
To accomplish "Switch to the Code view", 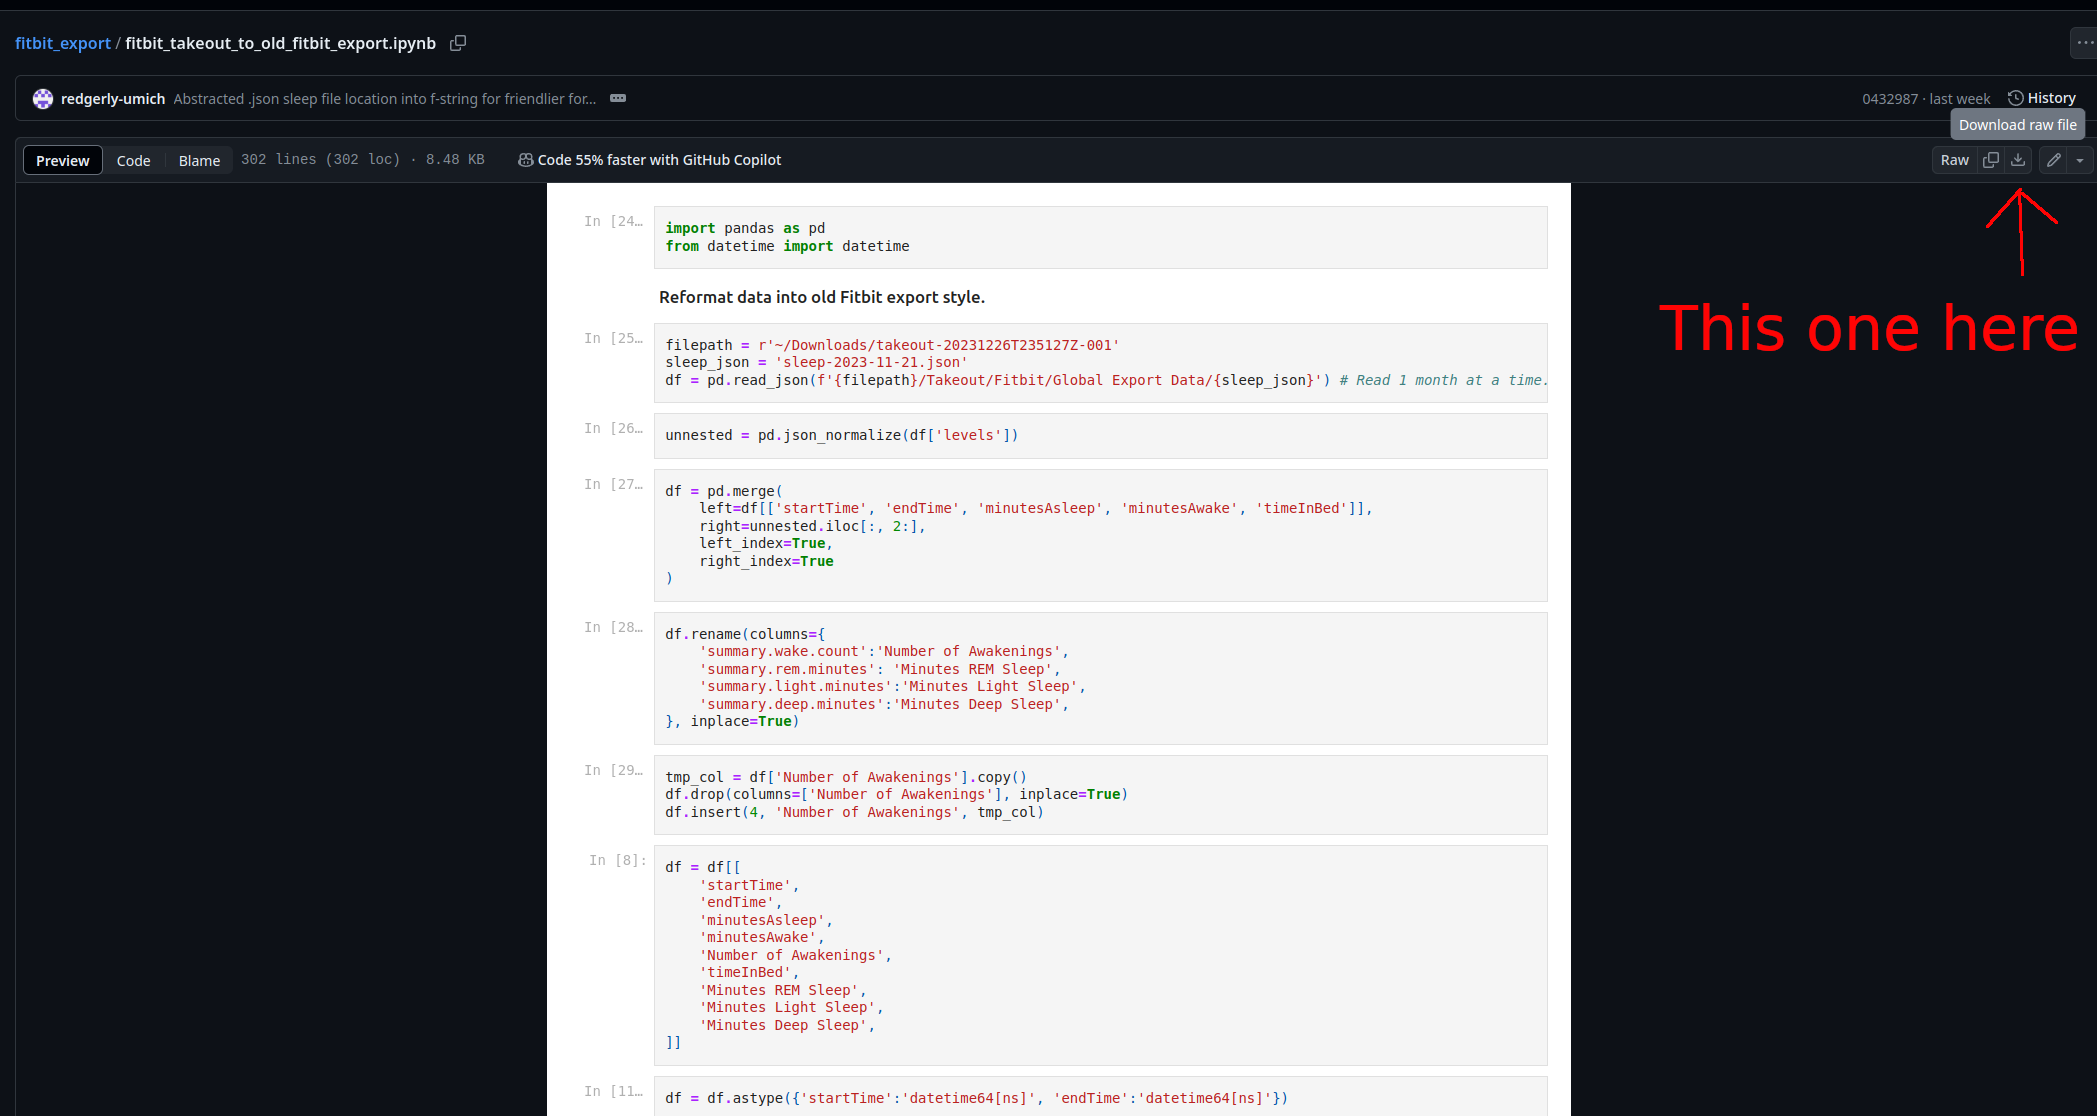I will point(133,160).
